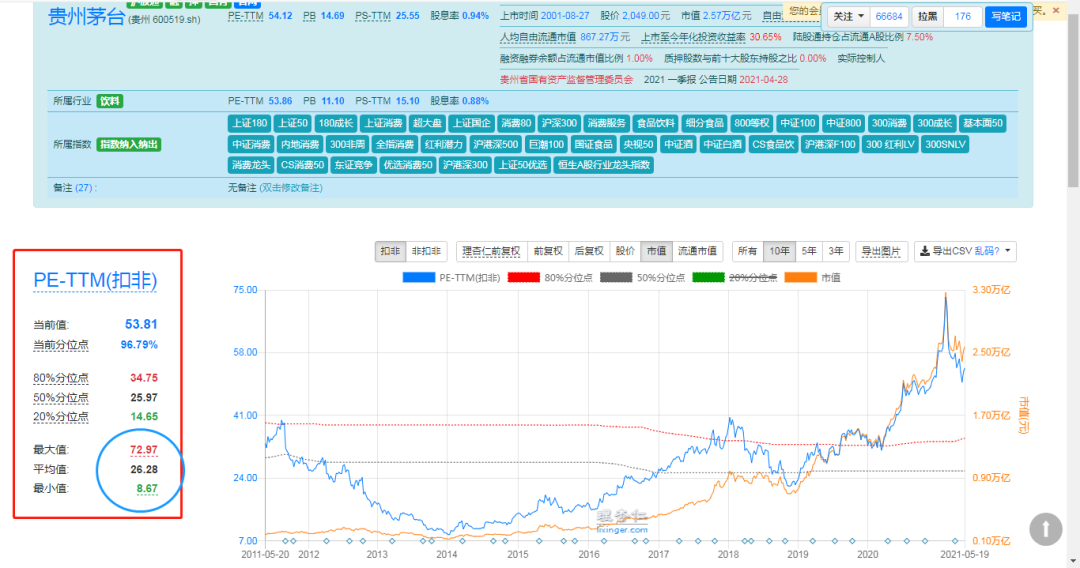The height and width of the screenshot is (568, 1080).
Task: Click the 当前分位点 label
Action: (61, 345)
